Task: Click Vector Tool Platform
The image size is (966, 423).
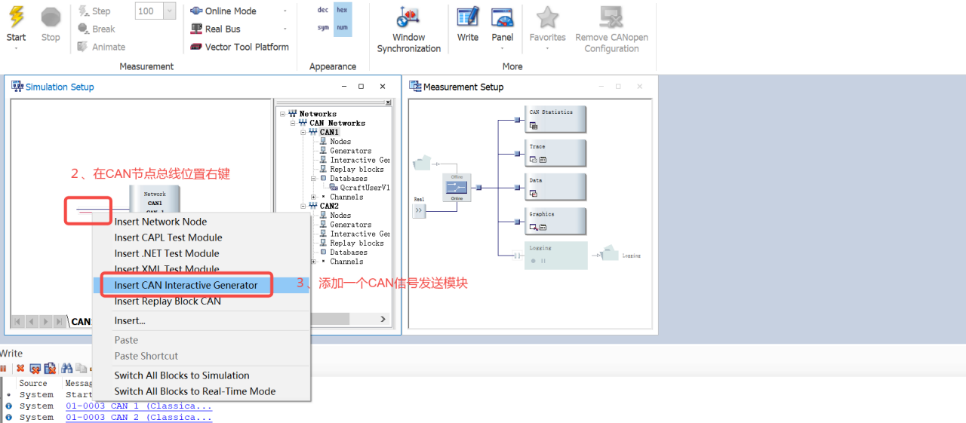Action: click(239, 47)
